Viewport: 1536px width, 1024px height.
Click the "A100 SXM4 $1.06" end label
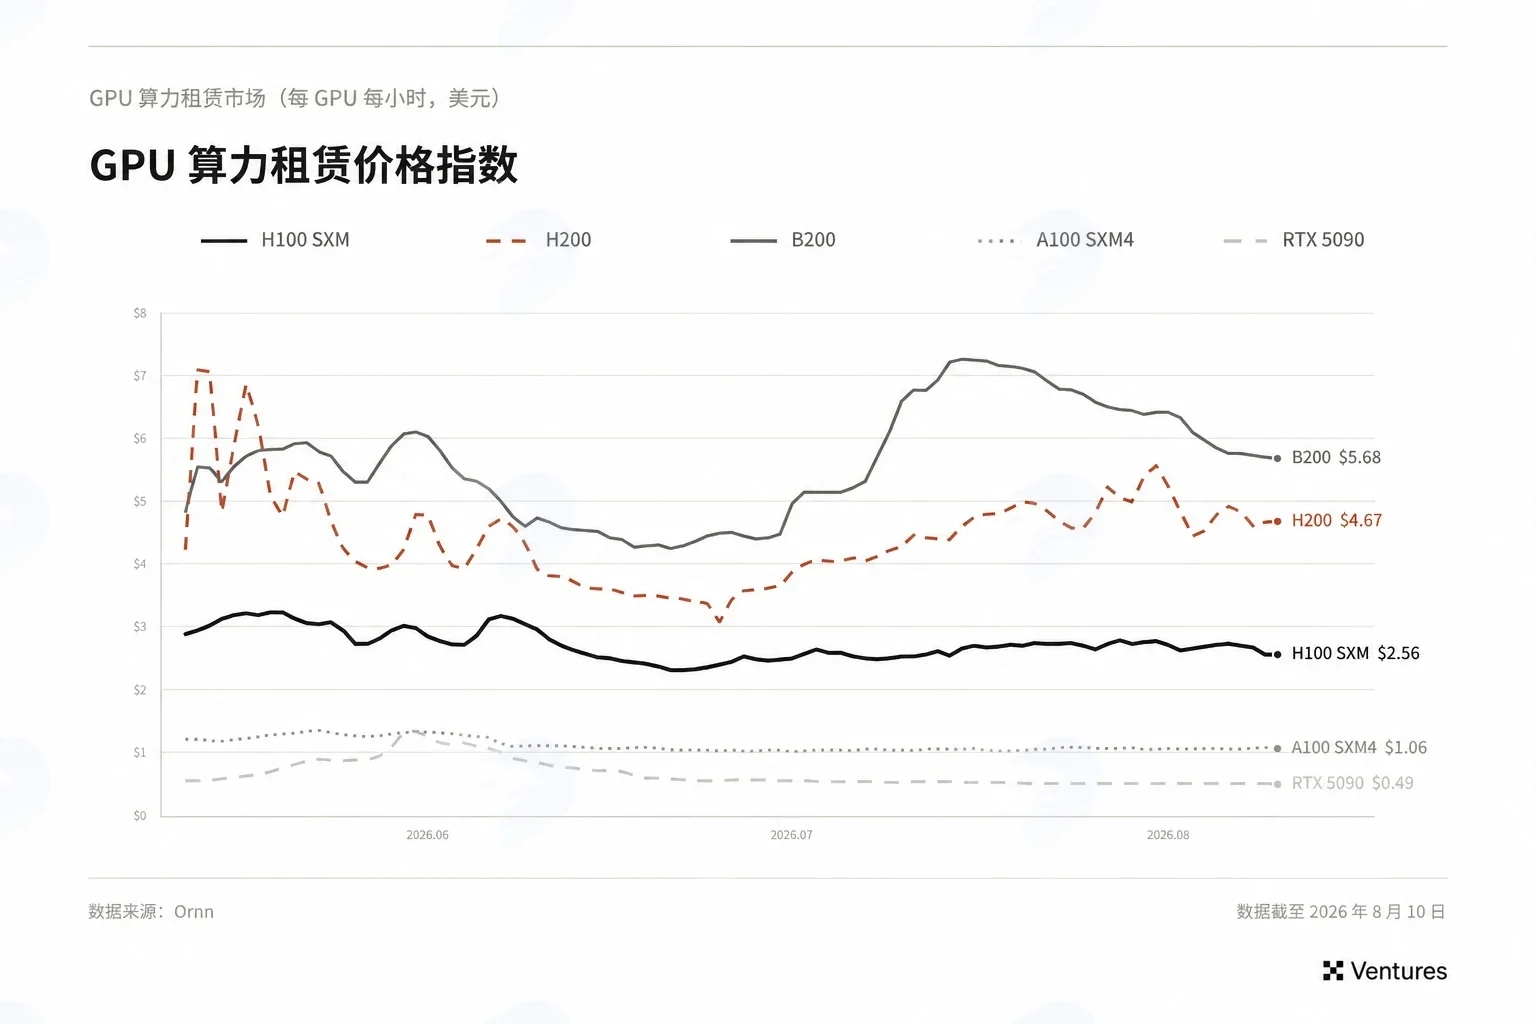(x=1359, y=747)
